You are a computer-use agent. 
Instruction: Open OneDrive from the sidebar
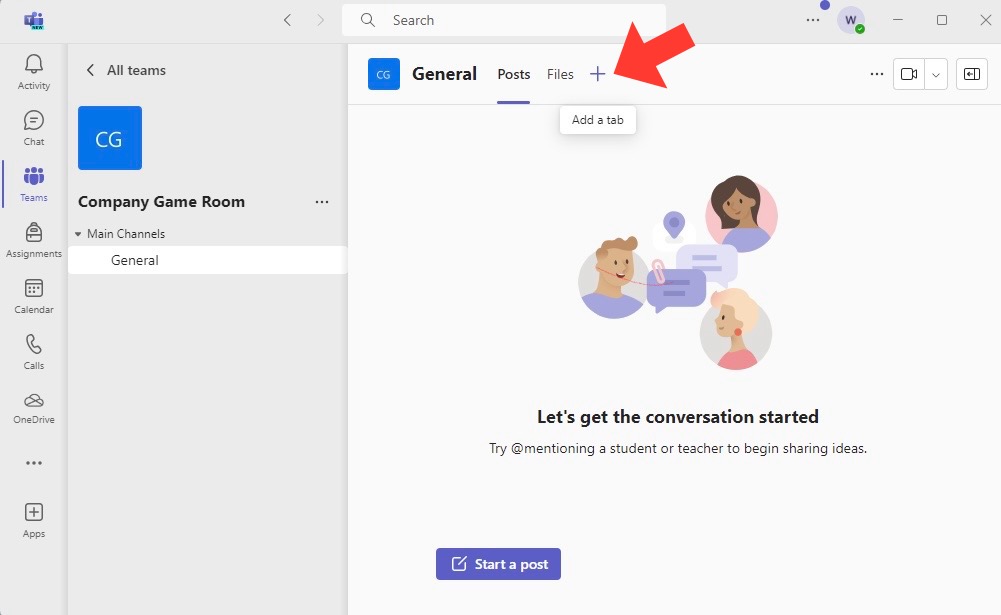pyautogui.click(x=34, y=409)
